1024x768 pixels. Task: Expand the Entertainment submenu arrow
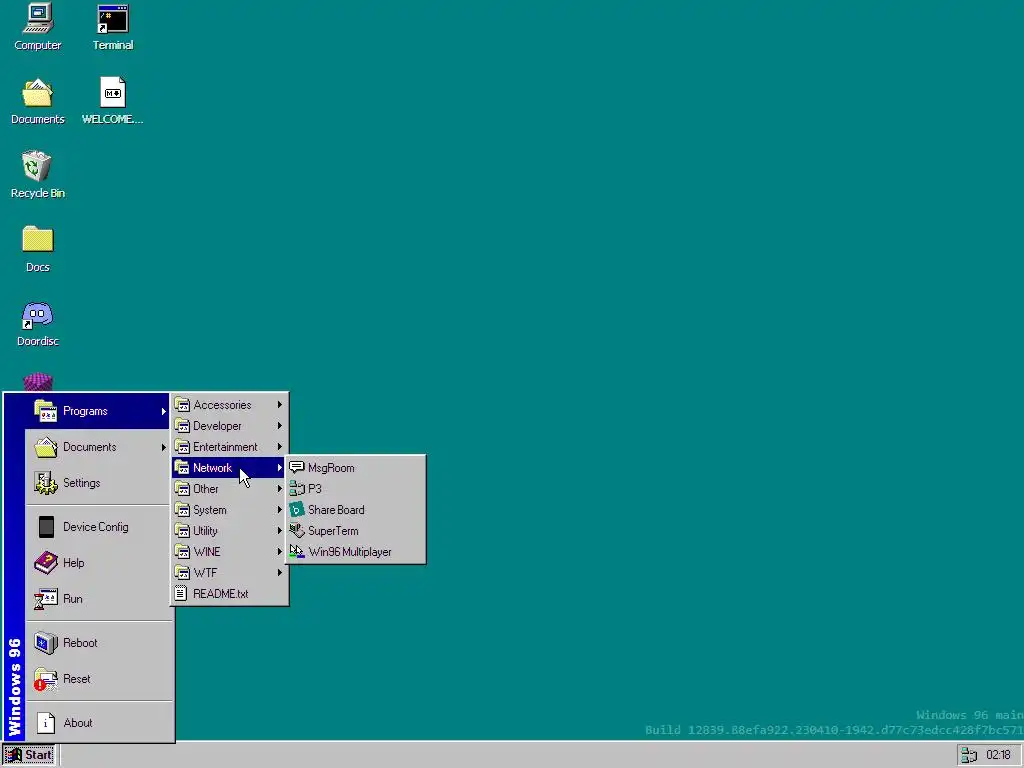coord(280,447)
